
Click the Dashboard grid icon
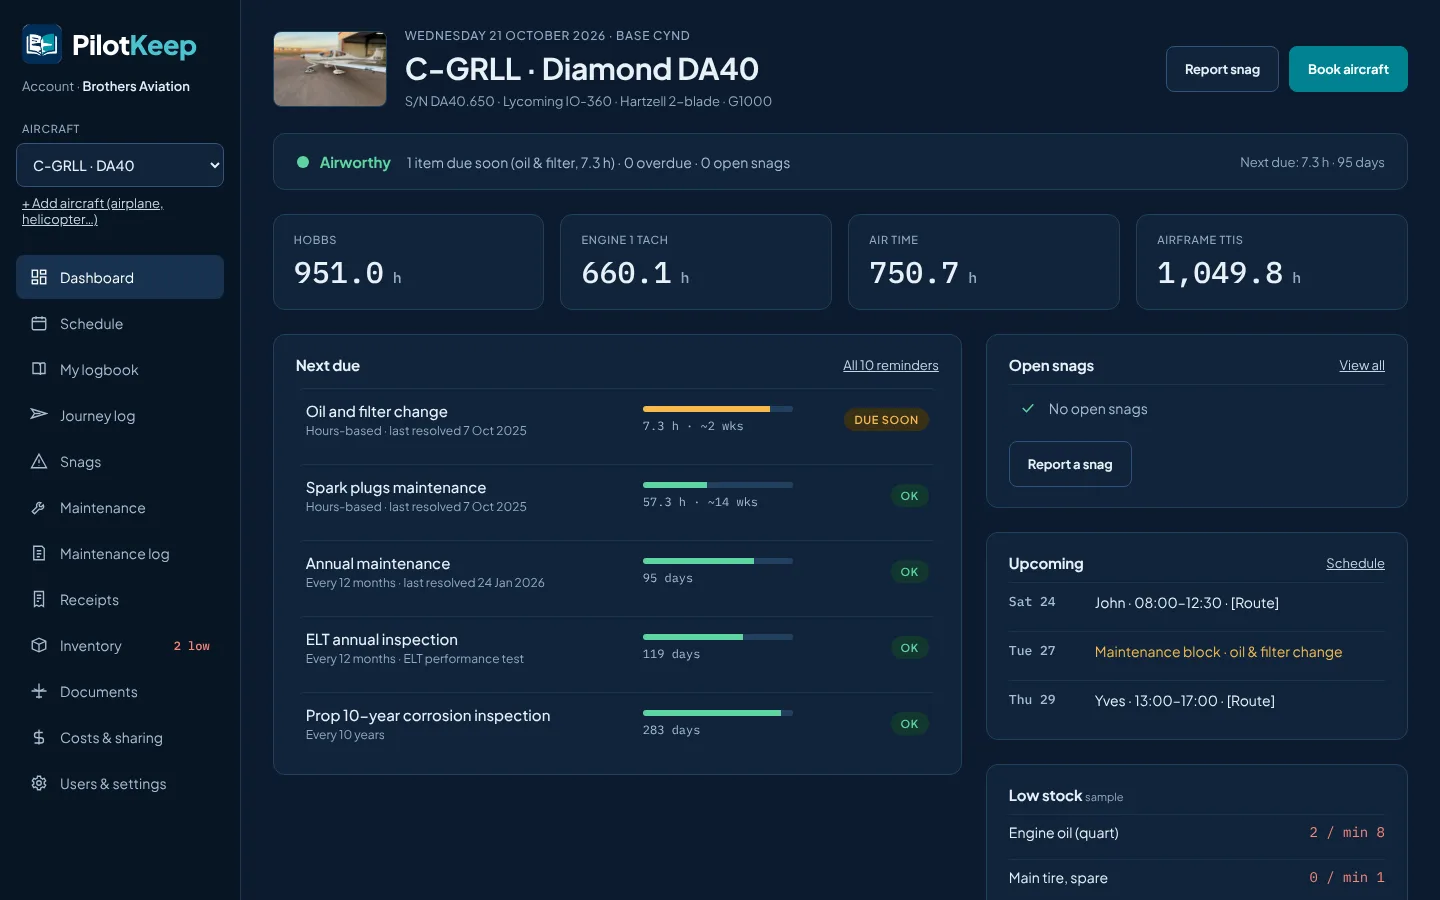coord(39,277)
